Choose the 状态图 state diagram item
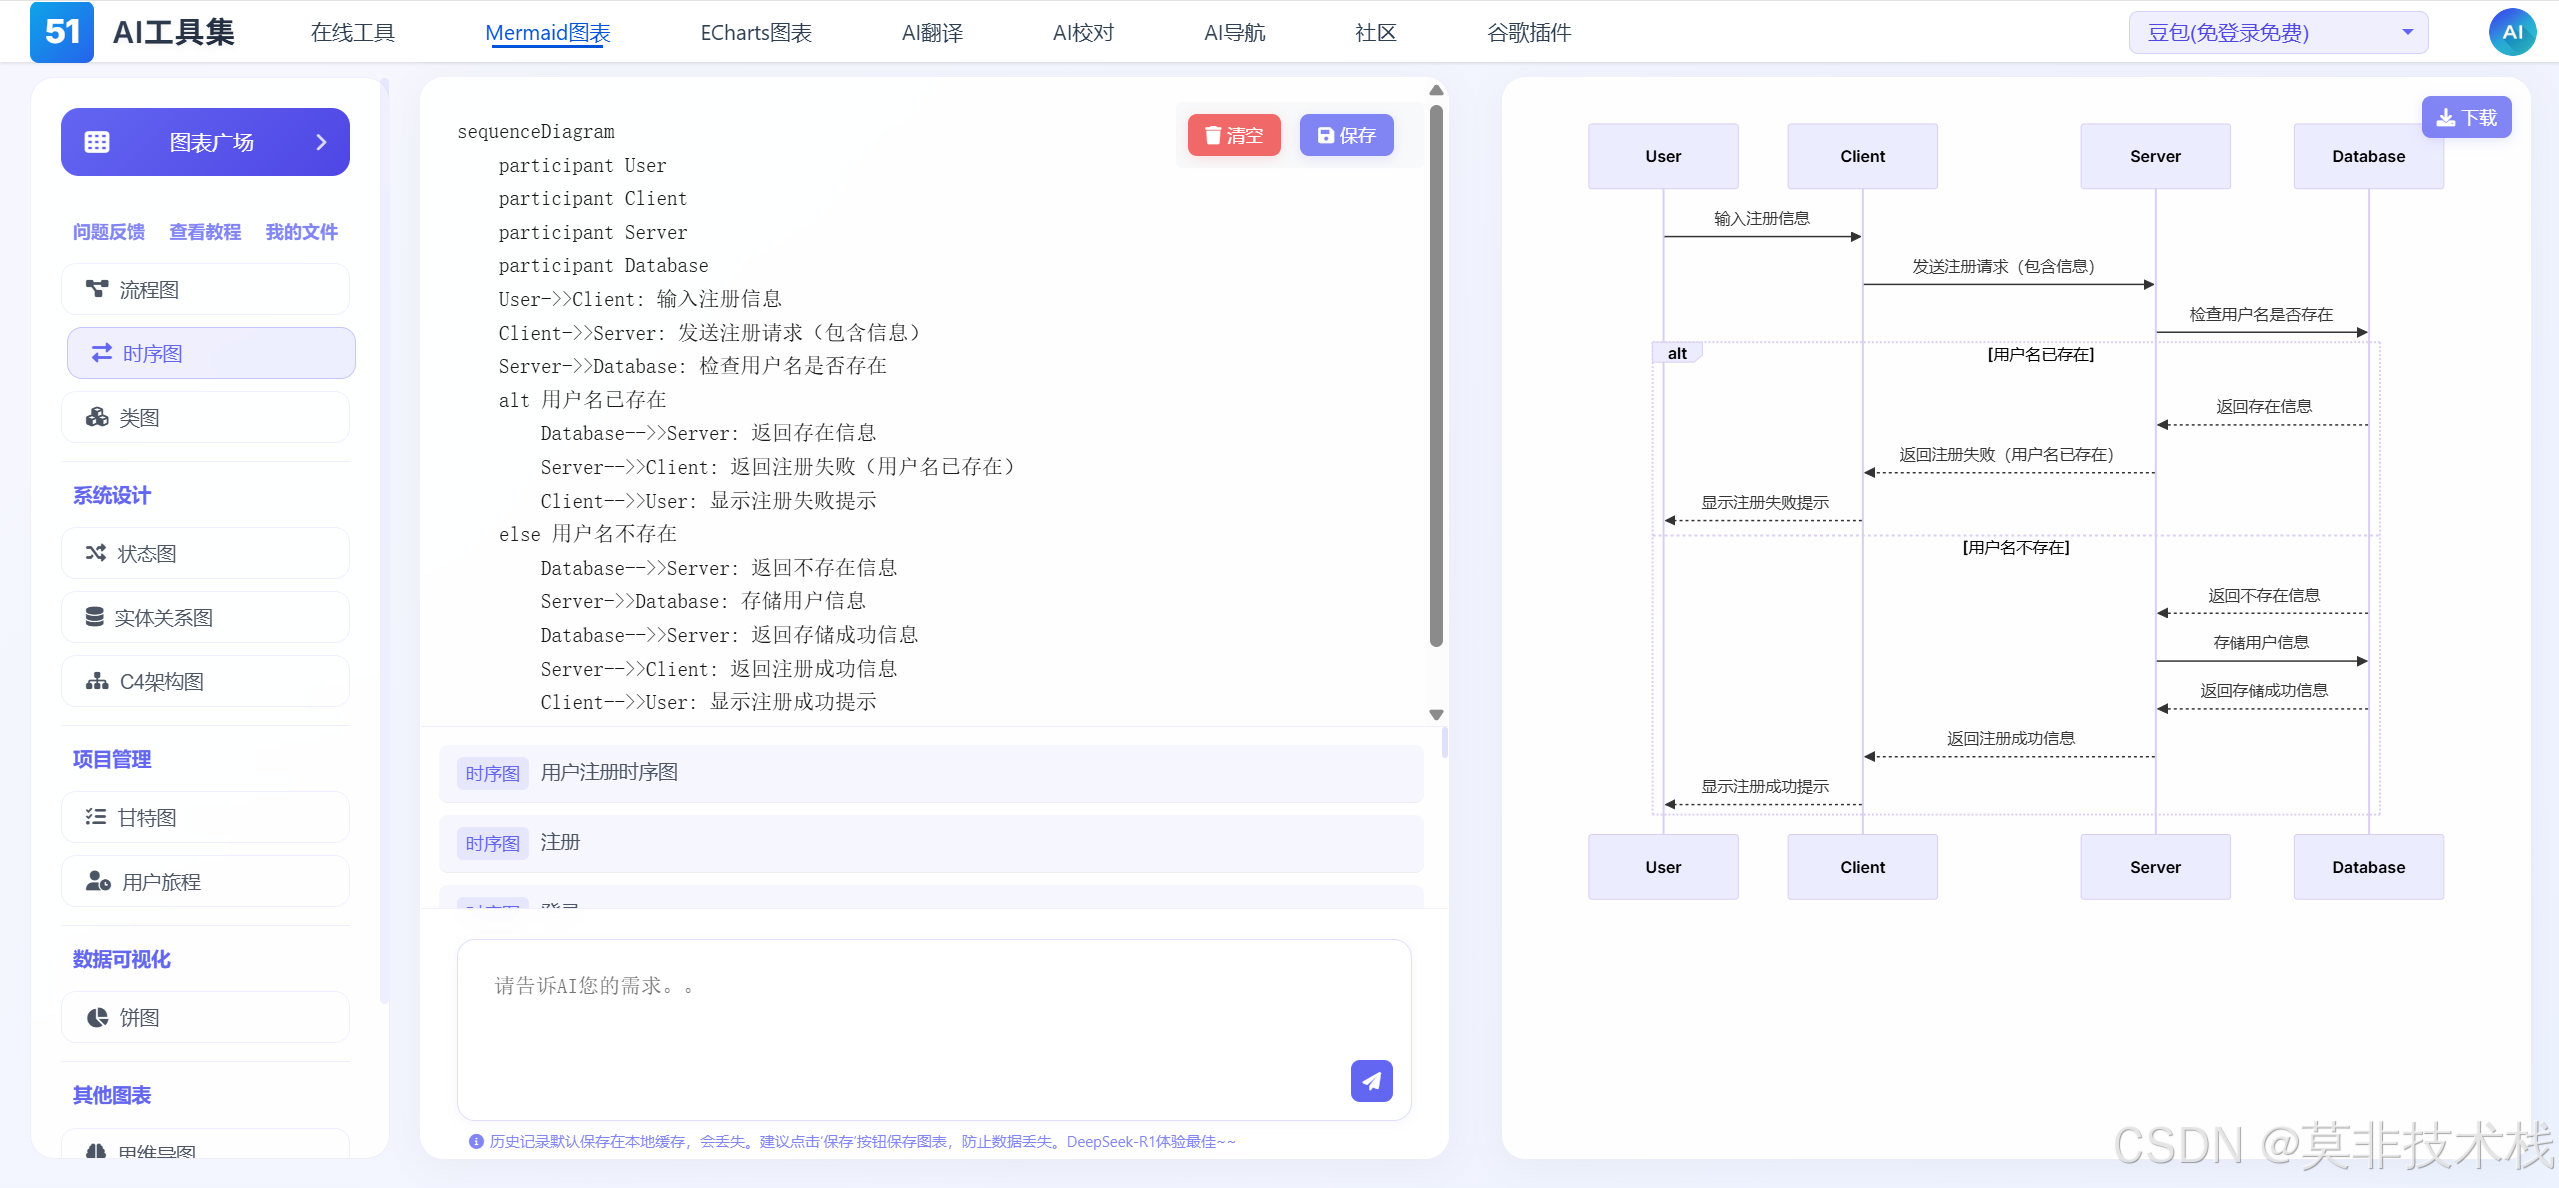The height and width of the screenshot is (1188, 2559). click(x=206, y=554)
